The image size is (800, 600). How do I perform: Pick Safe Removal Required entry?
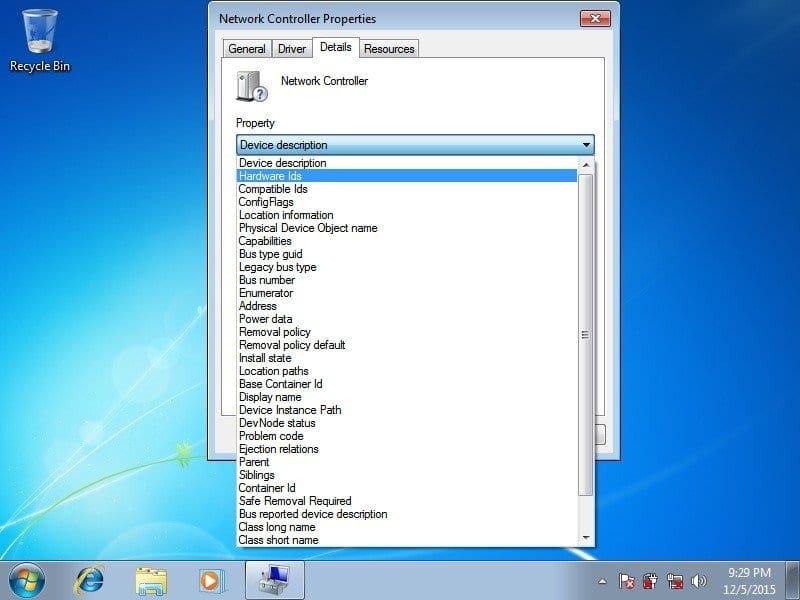407,502
